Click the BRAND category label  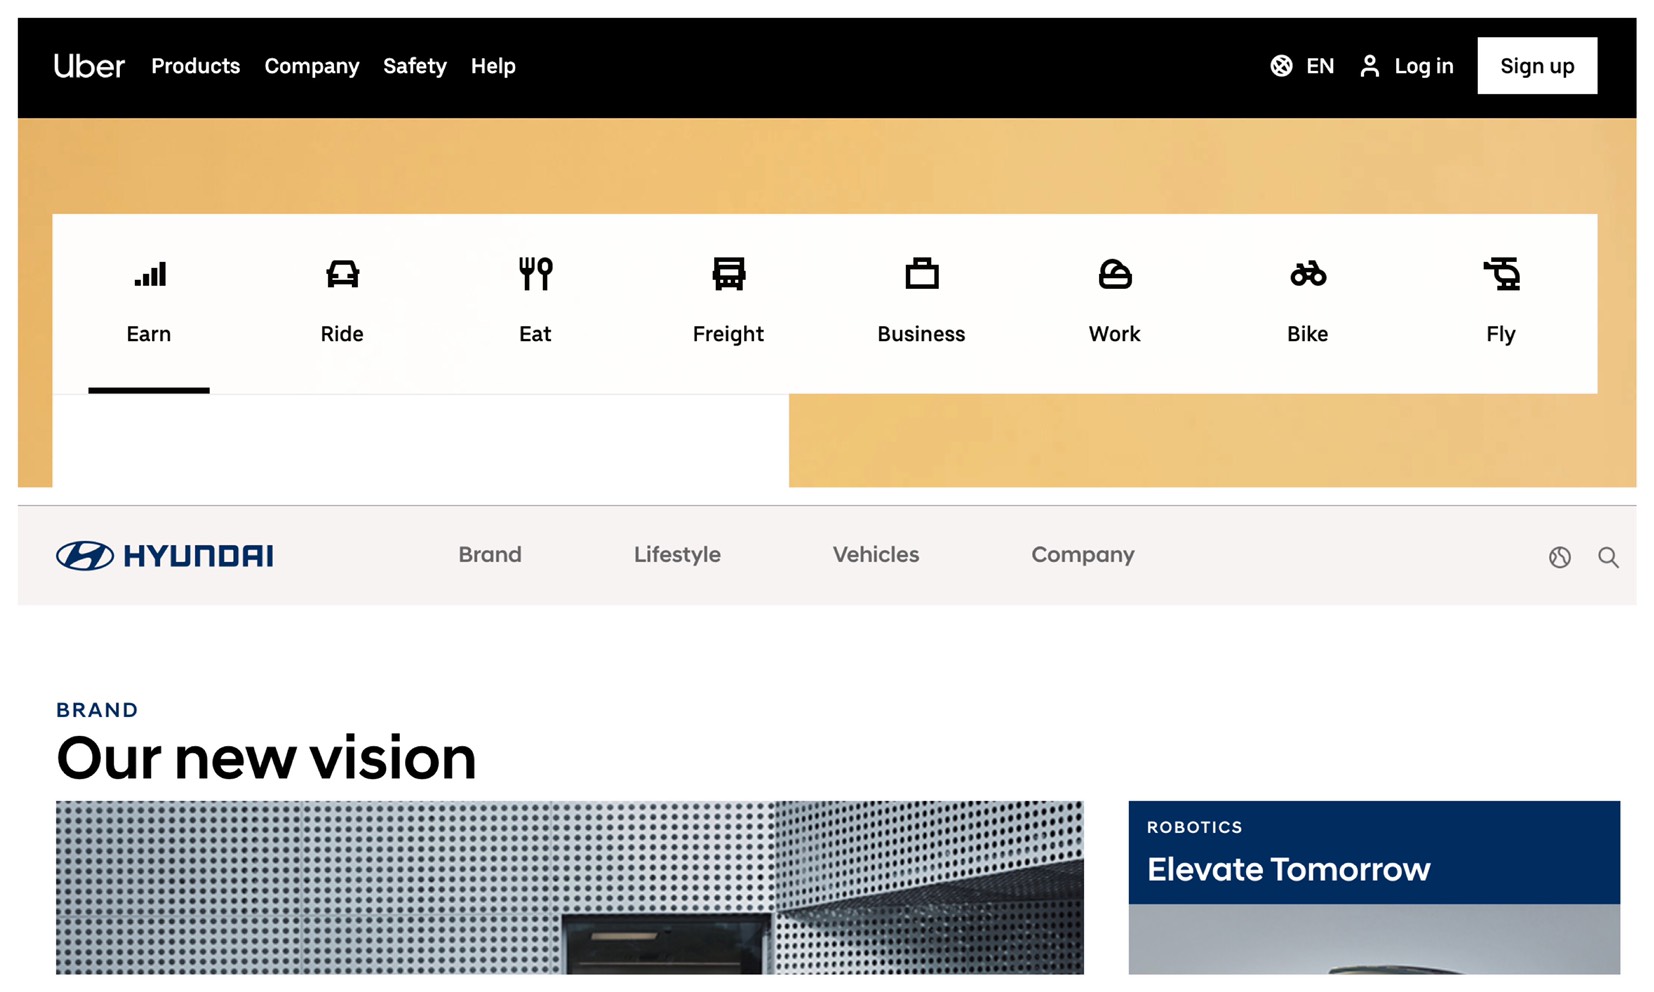pos(97,710)
